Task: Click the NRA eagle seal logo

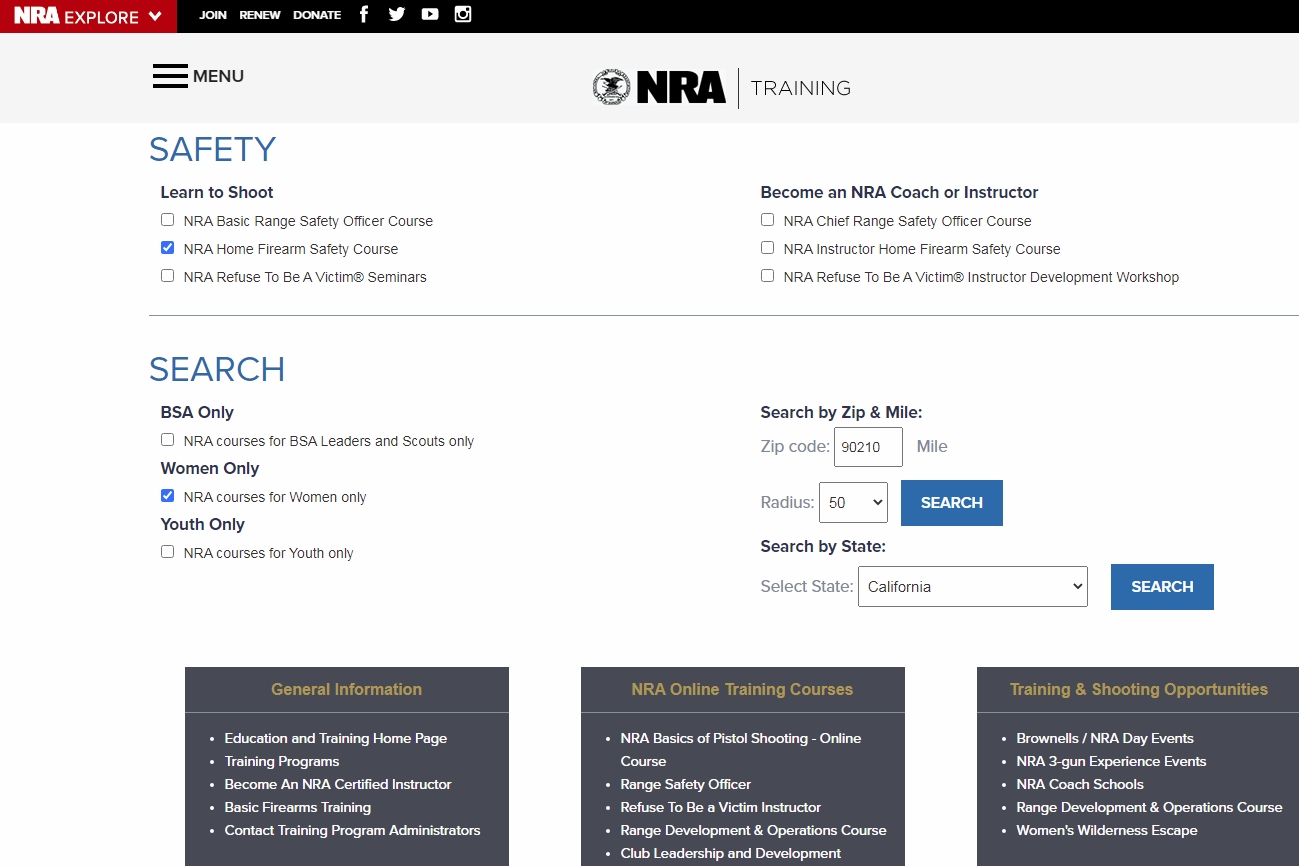Action: click(x=611, y=88)
